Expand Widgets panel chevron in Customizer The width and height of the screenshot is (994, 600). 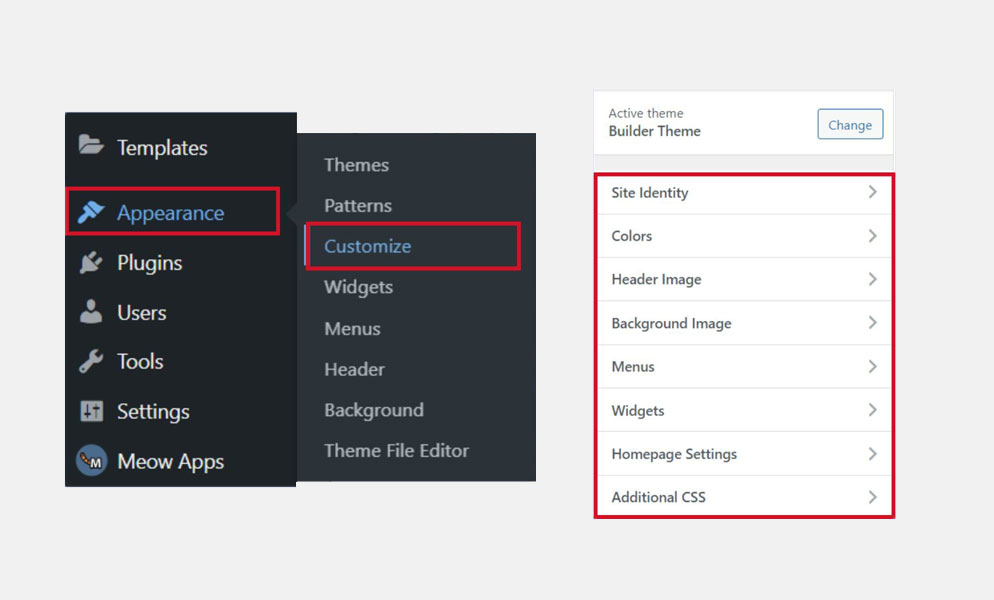point(873,410)
